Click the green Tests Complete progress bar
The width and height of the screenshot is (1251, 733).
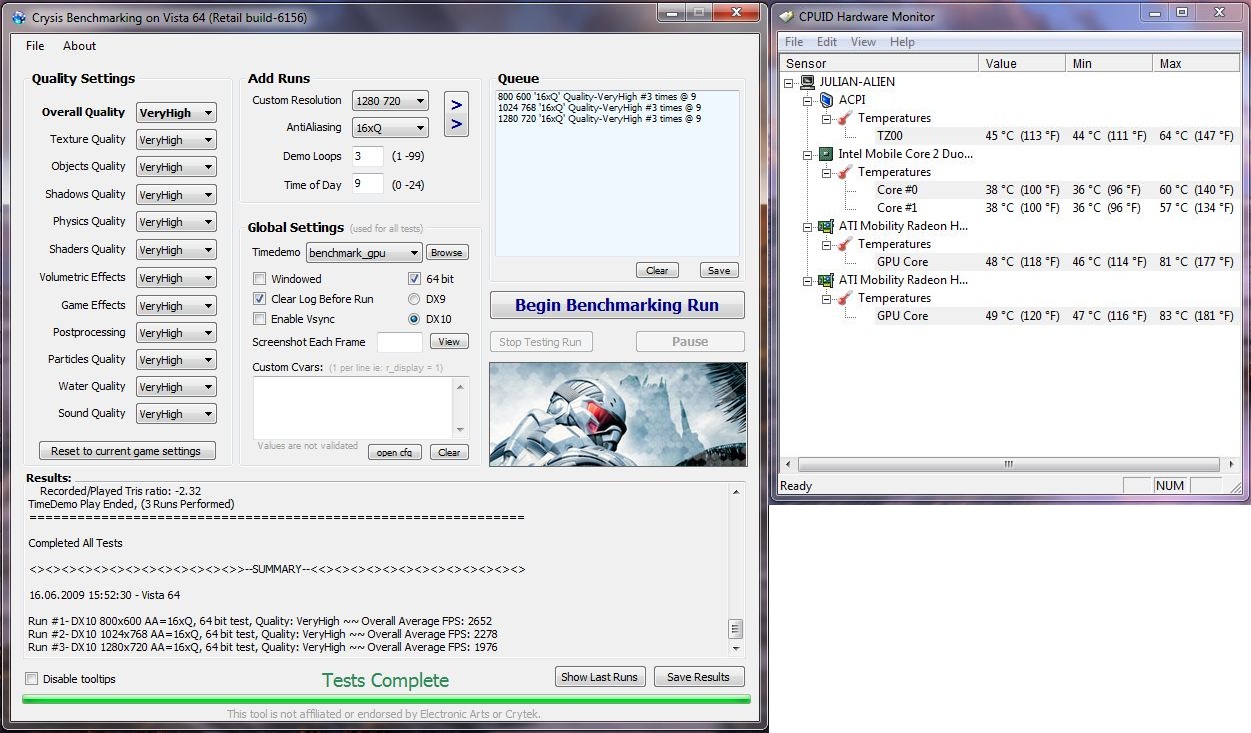[x=386, y=699]
